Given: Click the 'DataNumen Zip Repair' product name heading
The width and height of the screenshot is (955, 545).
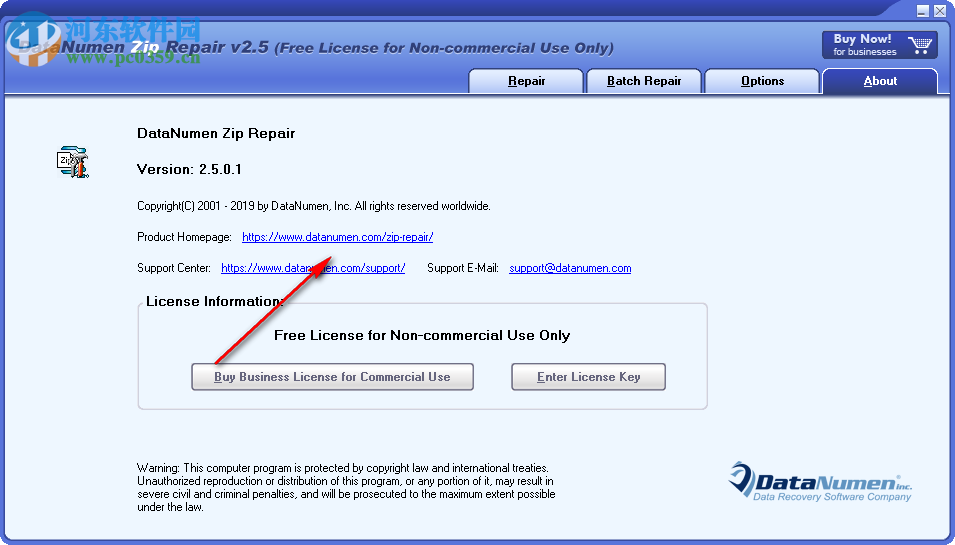Looking at the screenshot, I should (216, 133).
